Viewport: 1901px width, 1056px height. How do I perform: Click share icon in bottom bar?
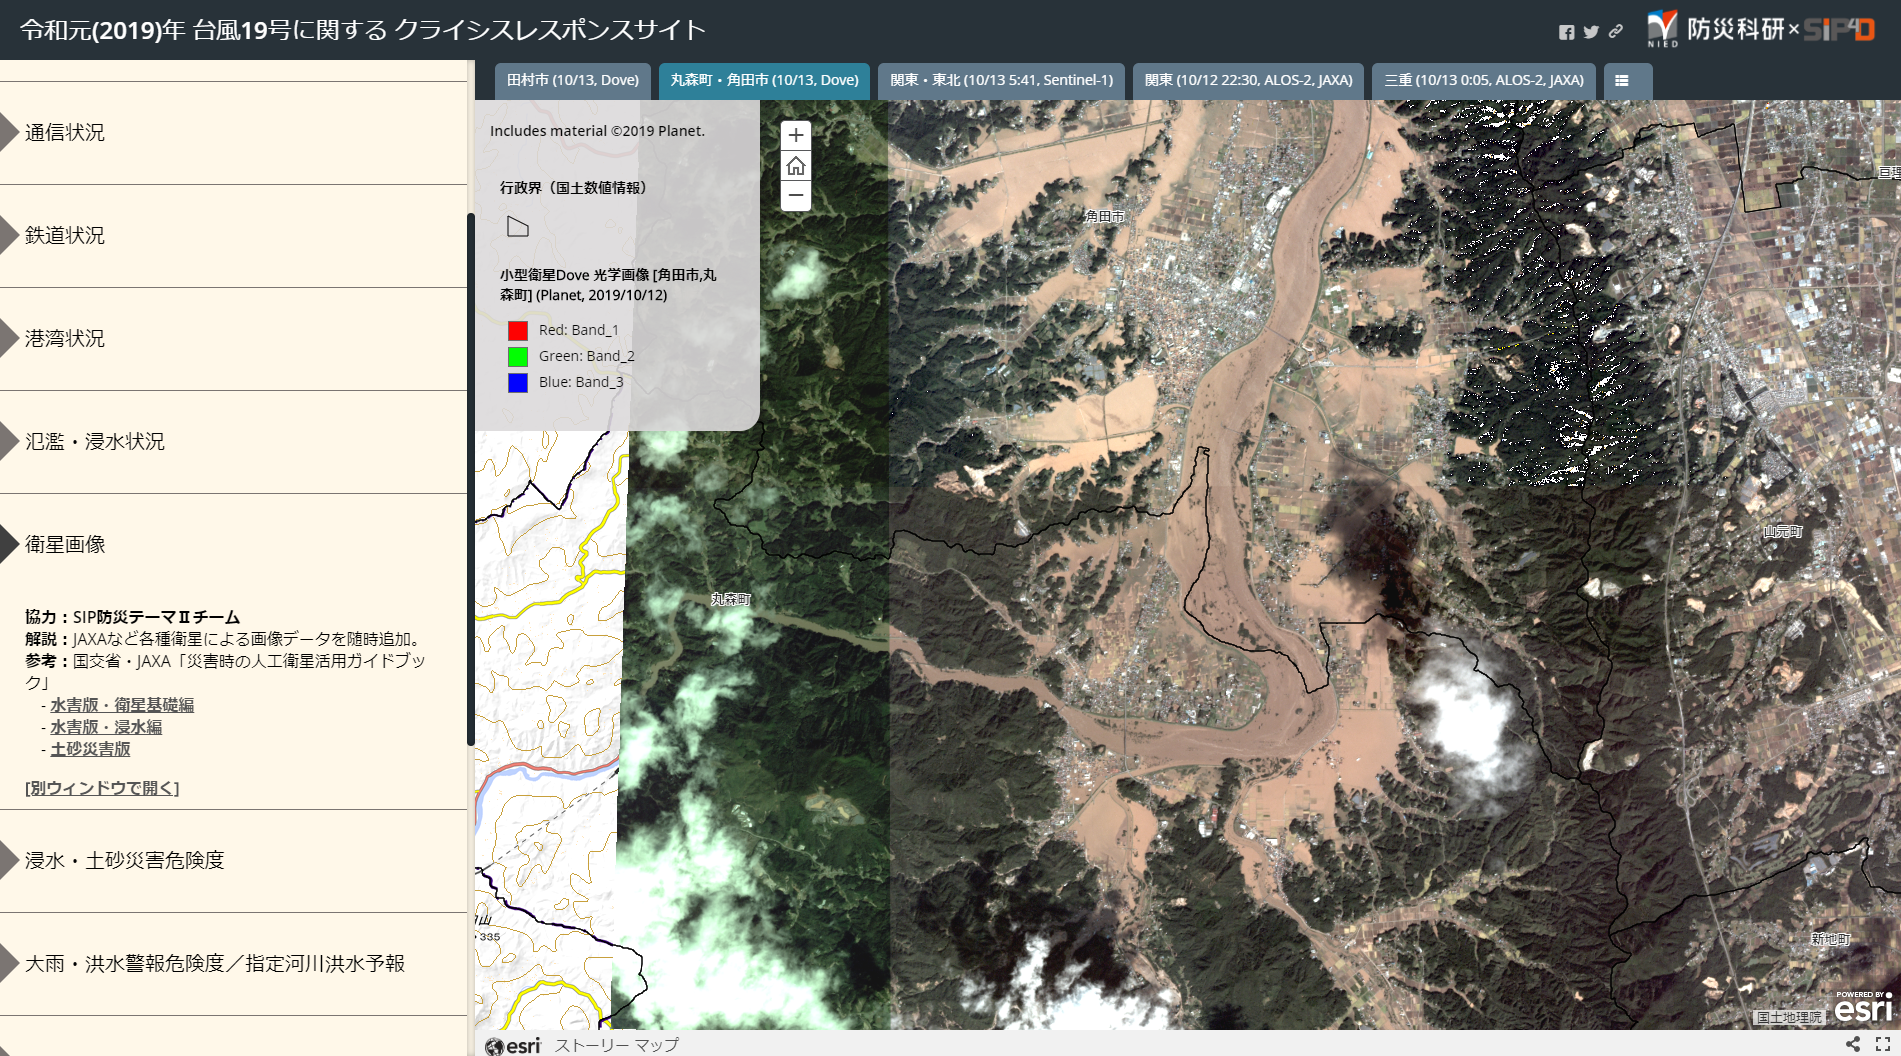(x=1852, y=1044)
